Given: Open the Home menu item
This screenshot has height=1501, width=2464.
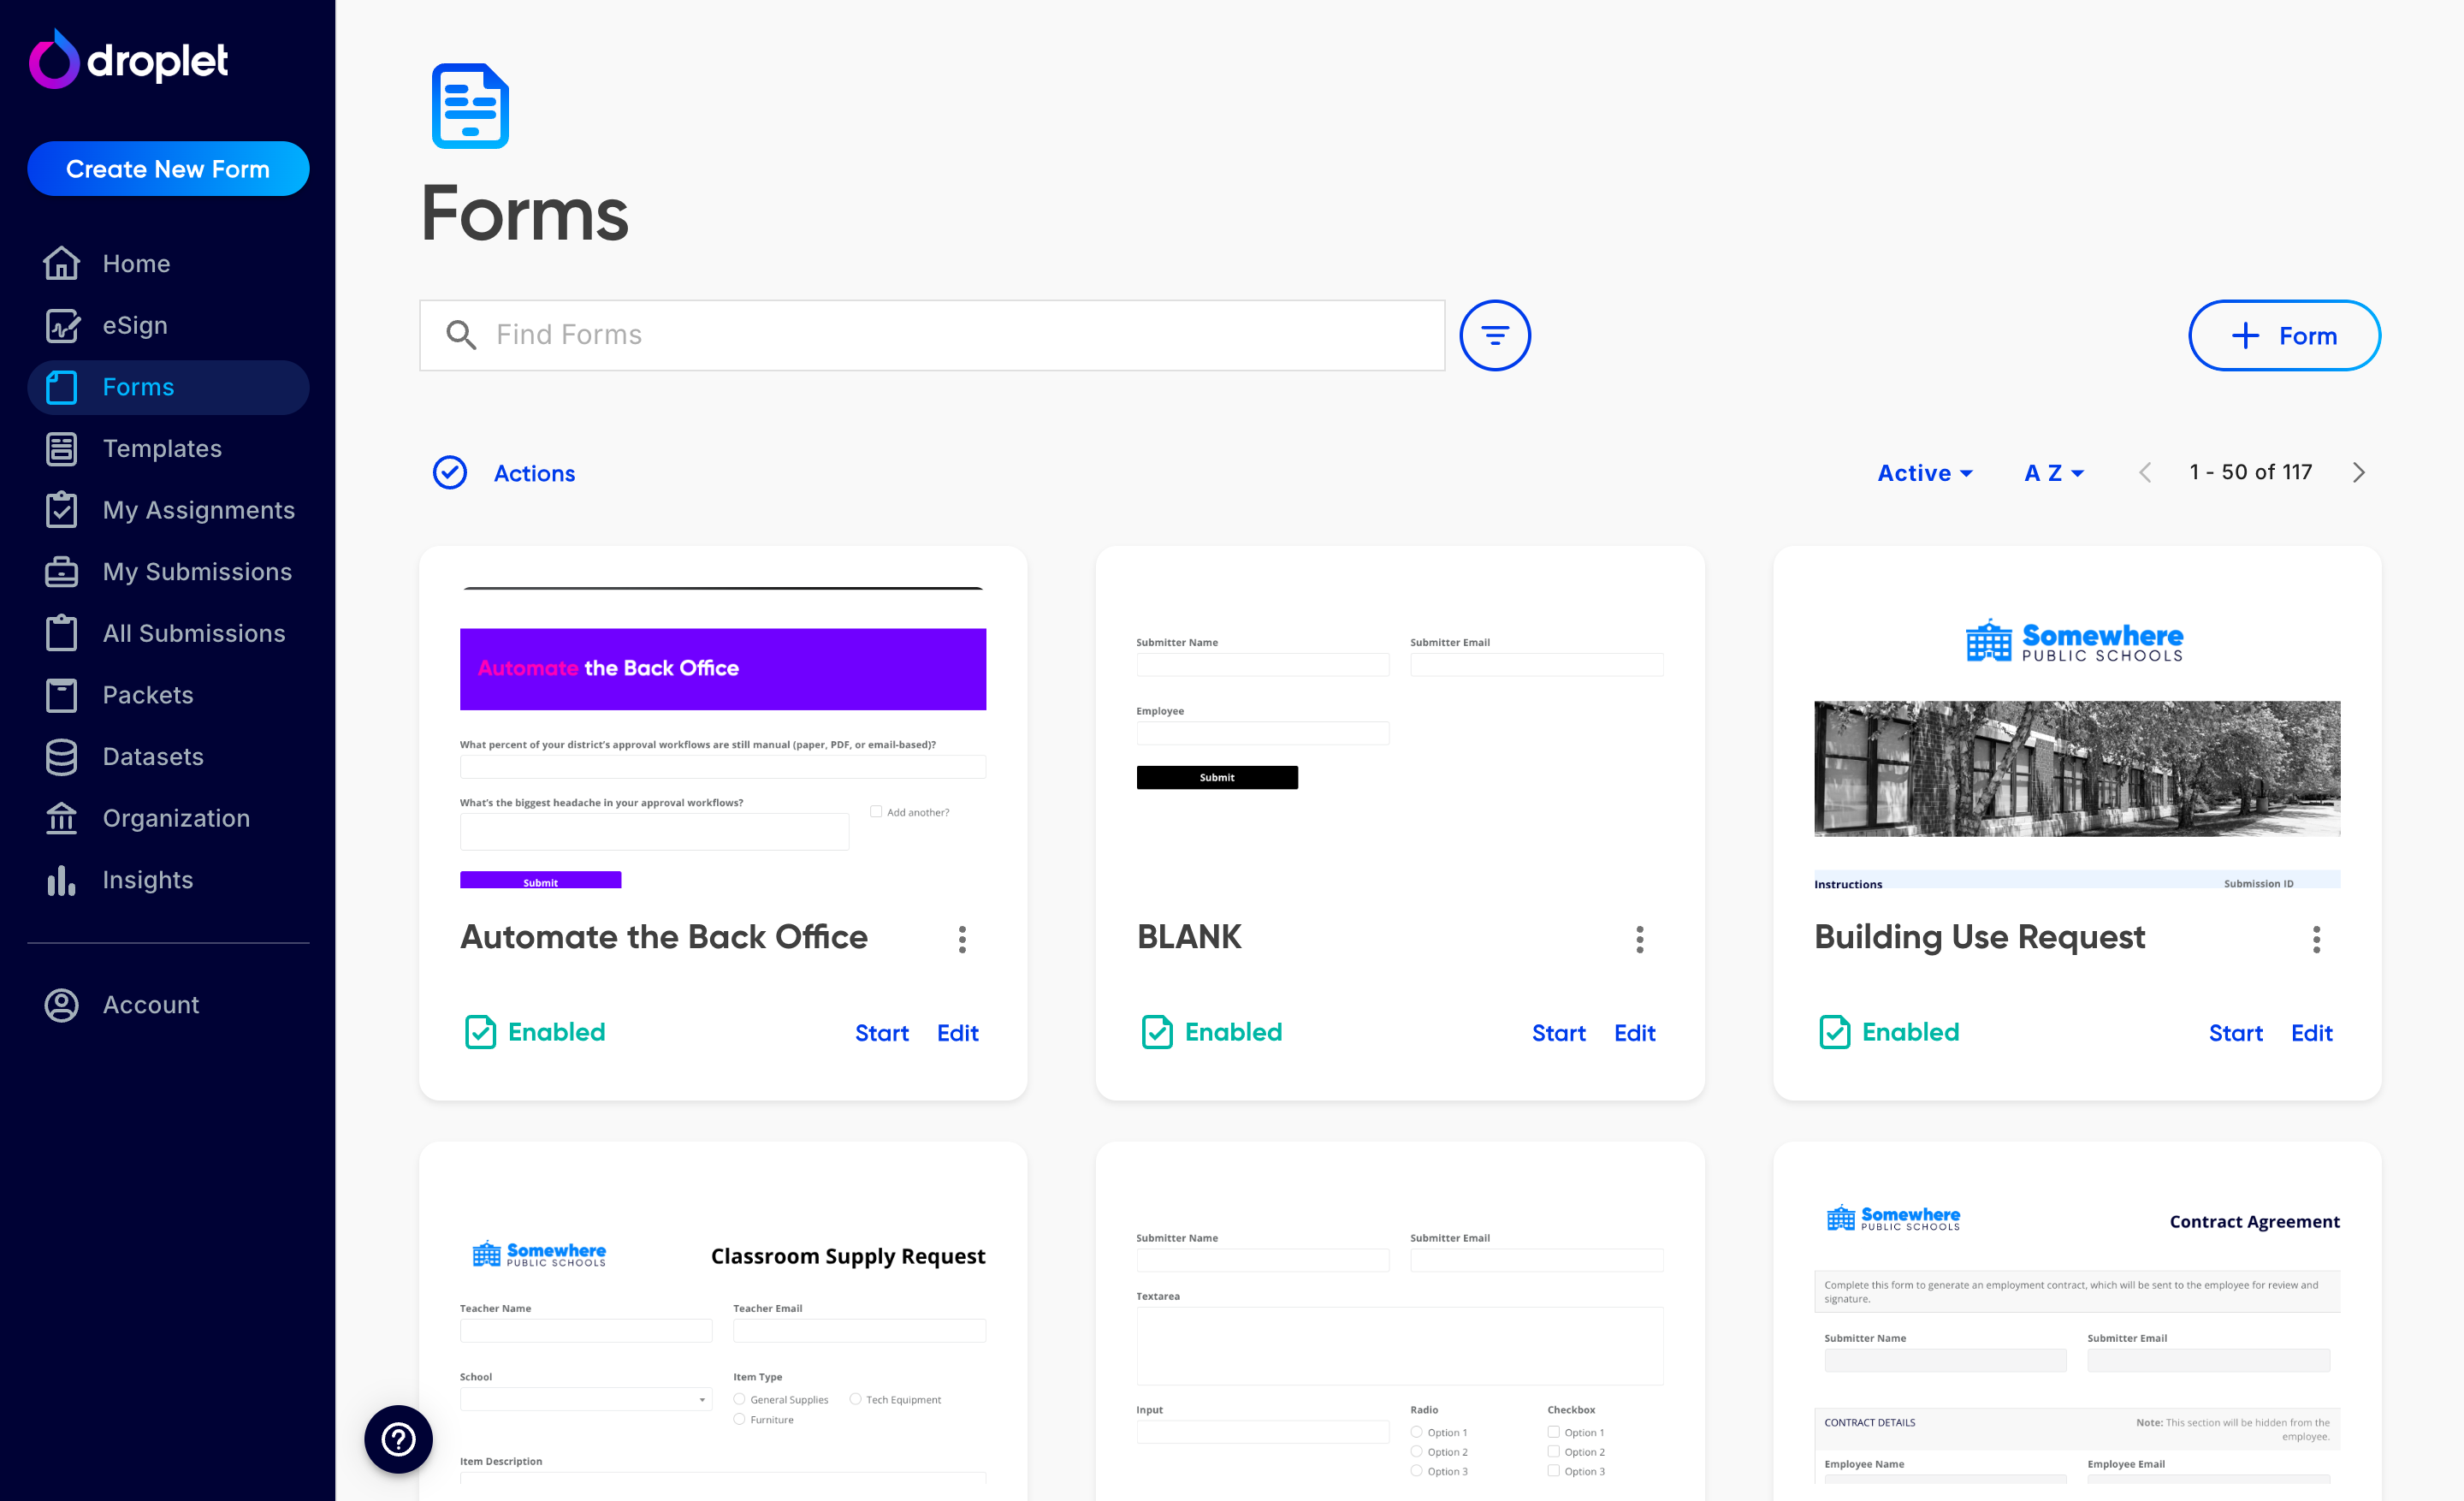Looking at the screenshot, I should (168, 263).
